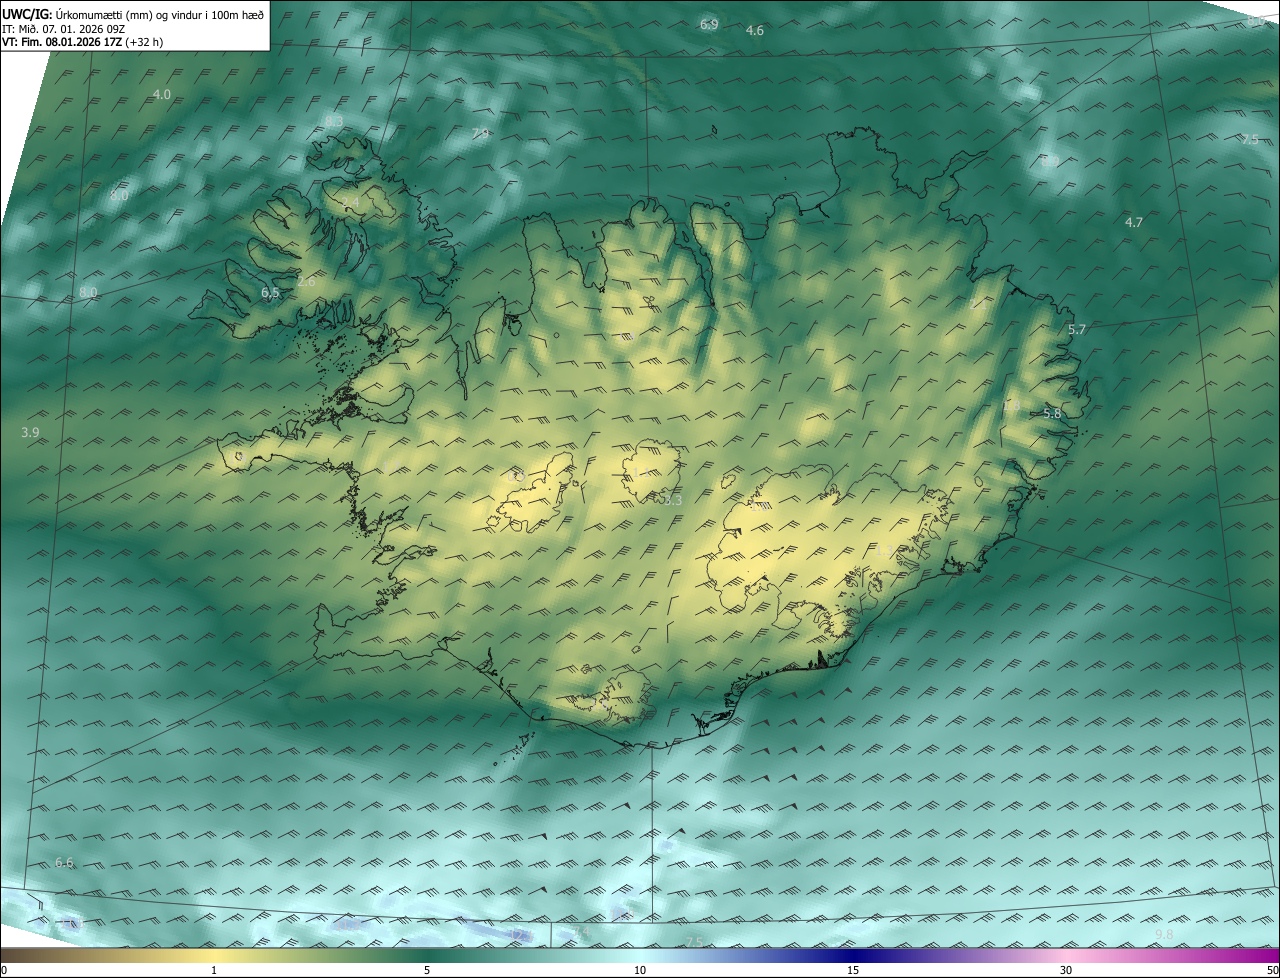
Task: Click the 50 tick on the color scale
Action: tap(1272, 970)
